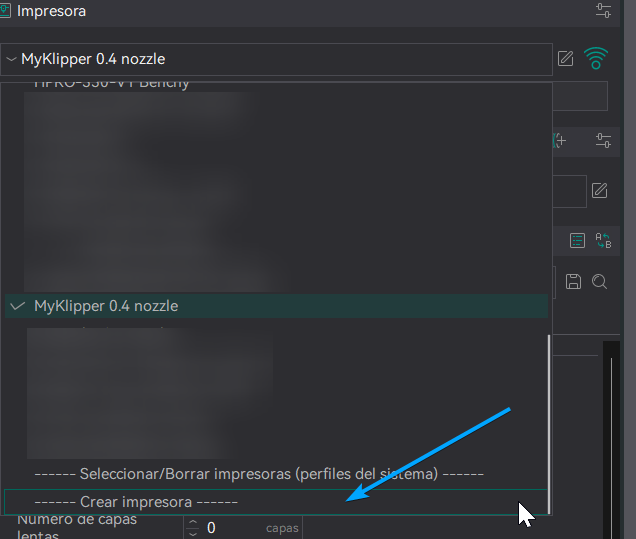Increase slow layers count with up arrow
The width and height of the screenshot is (636, 539).
tap(194, 522)
